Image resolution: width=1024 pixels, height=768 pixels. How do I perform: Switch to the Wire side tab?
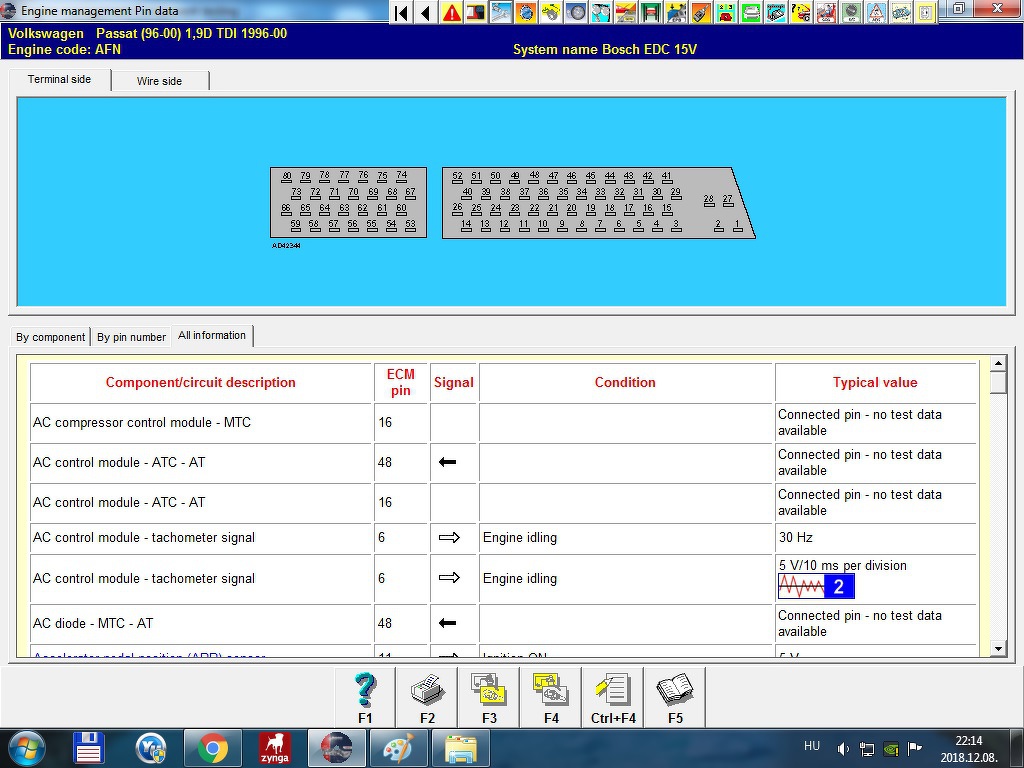pos(159,81)
